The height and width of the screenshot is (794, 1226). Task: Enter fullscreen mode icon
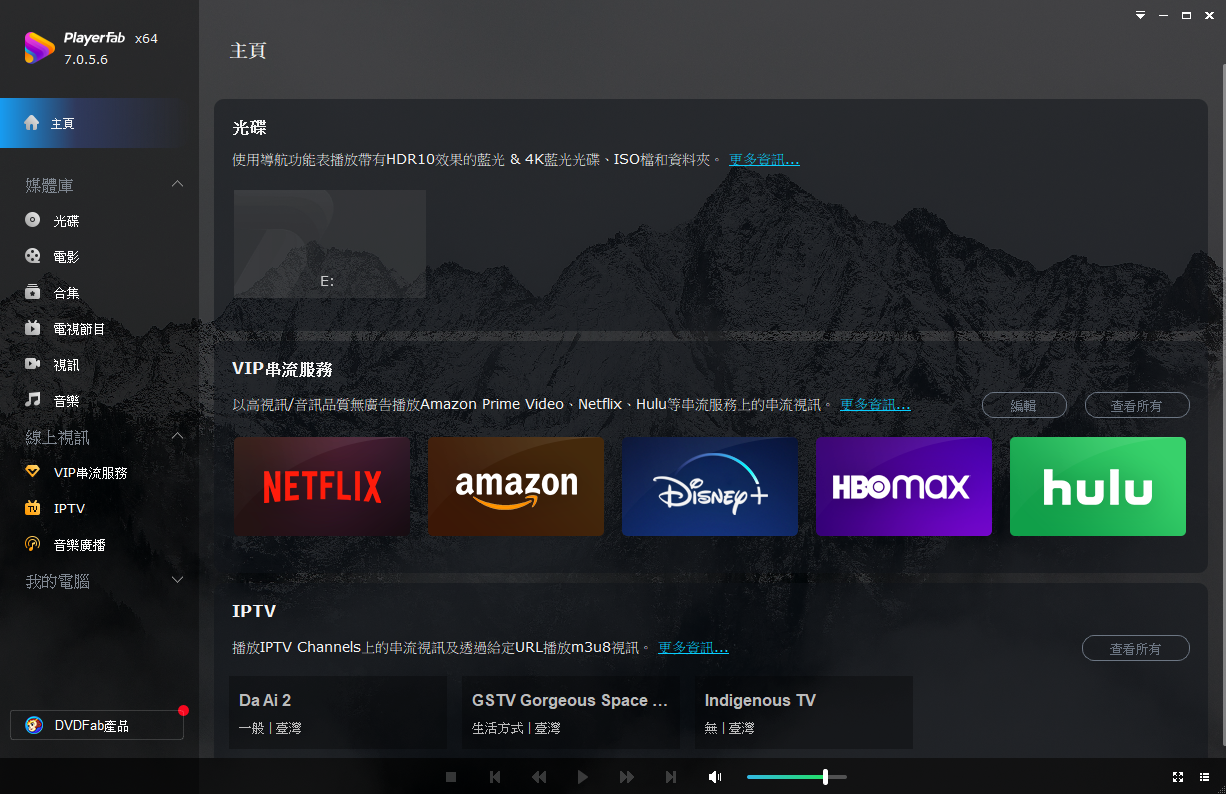[1178, 777]
